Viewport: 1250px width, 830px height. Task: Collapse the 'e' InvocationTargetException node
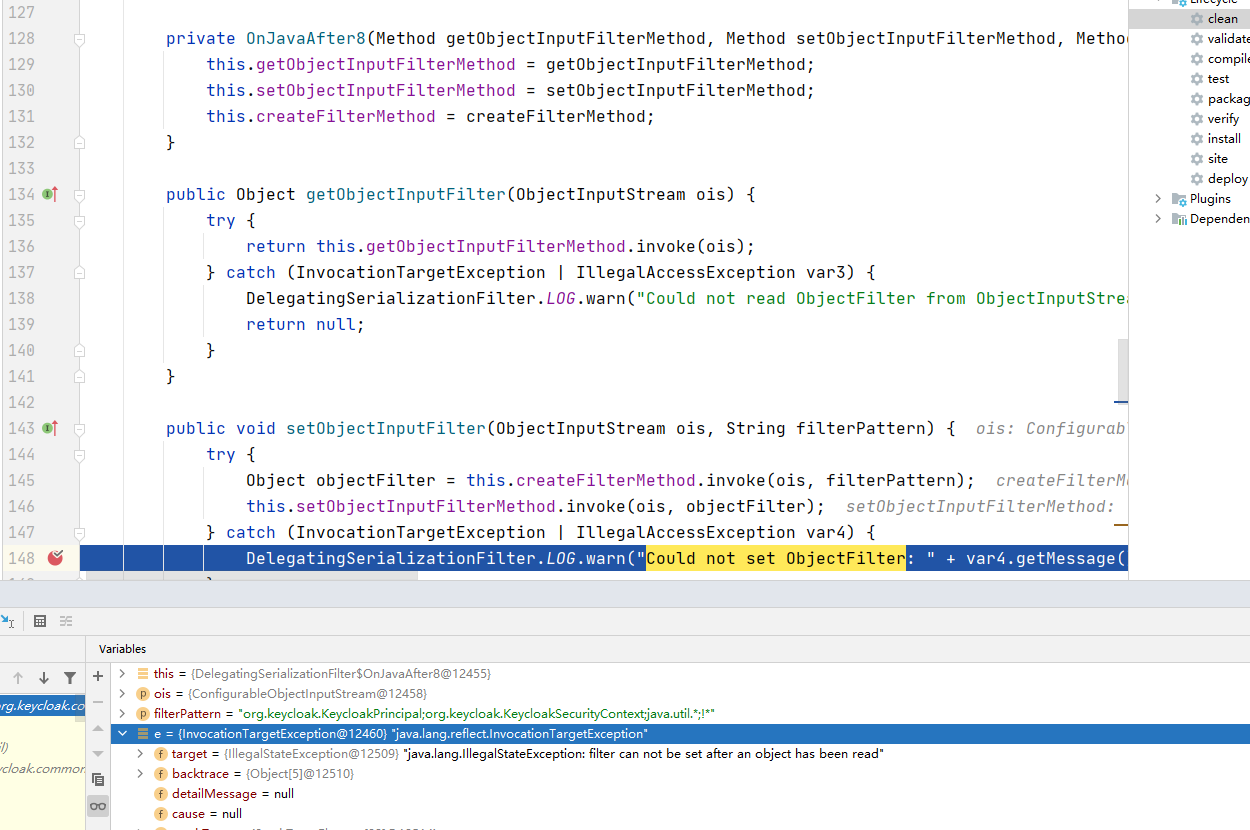(122, 733)
